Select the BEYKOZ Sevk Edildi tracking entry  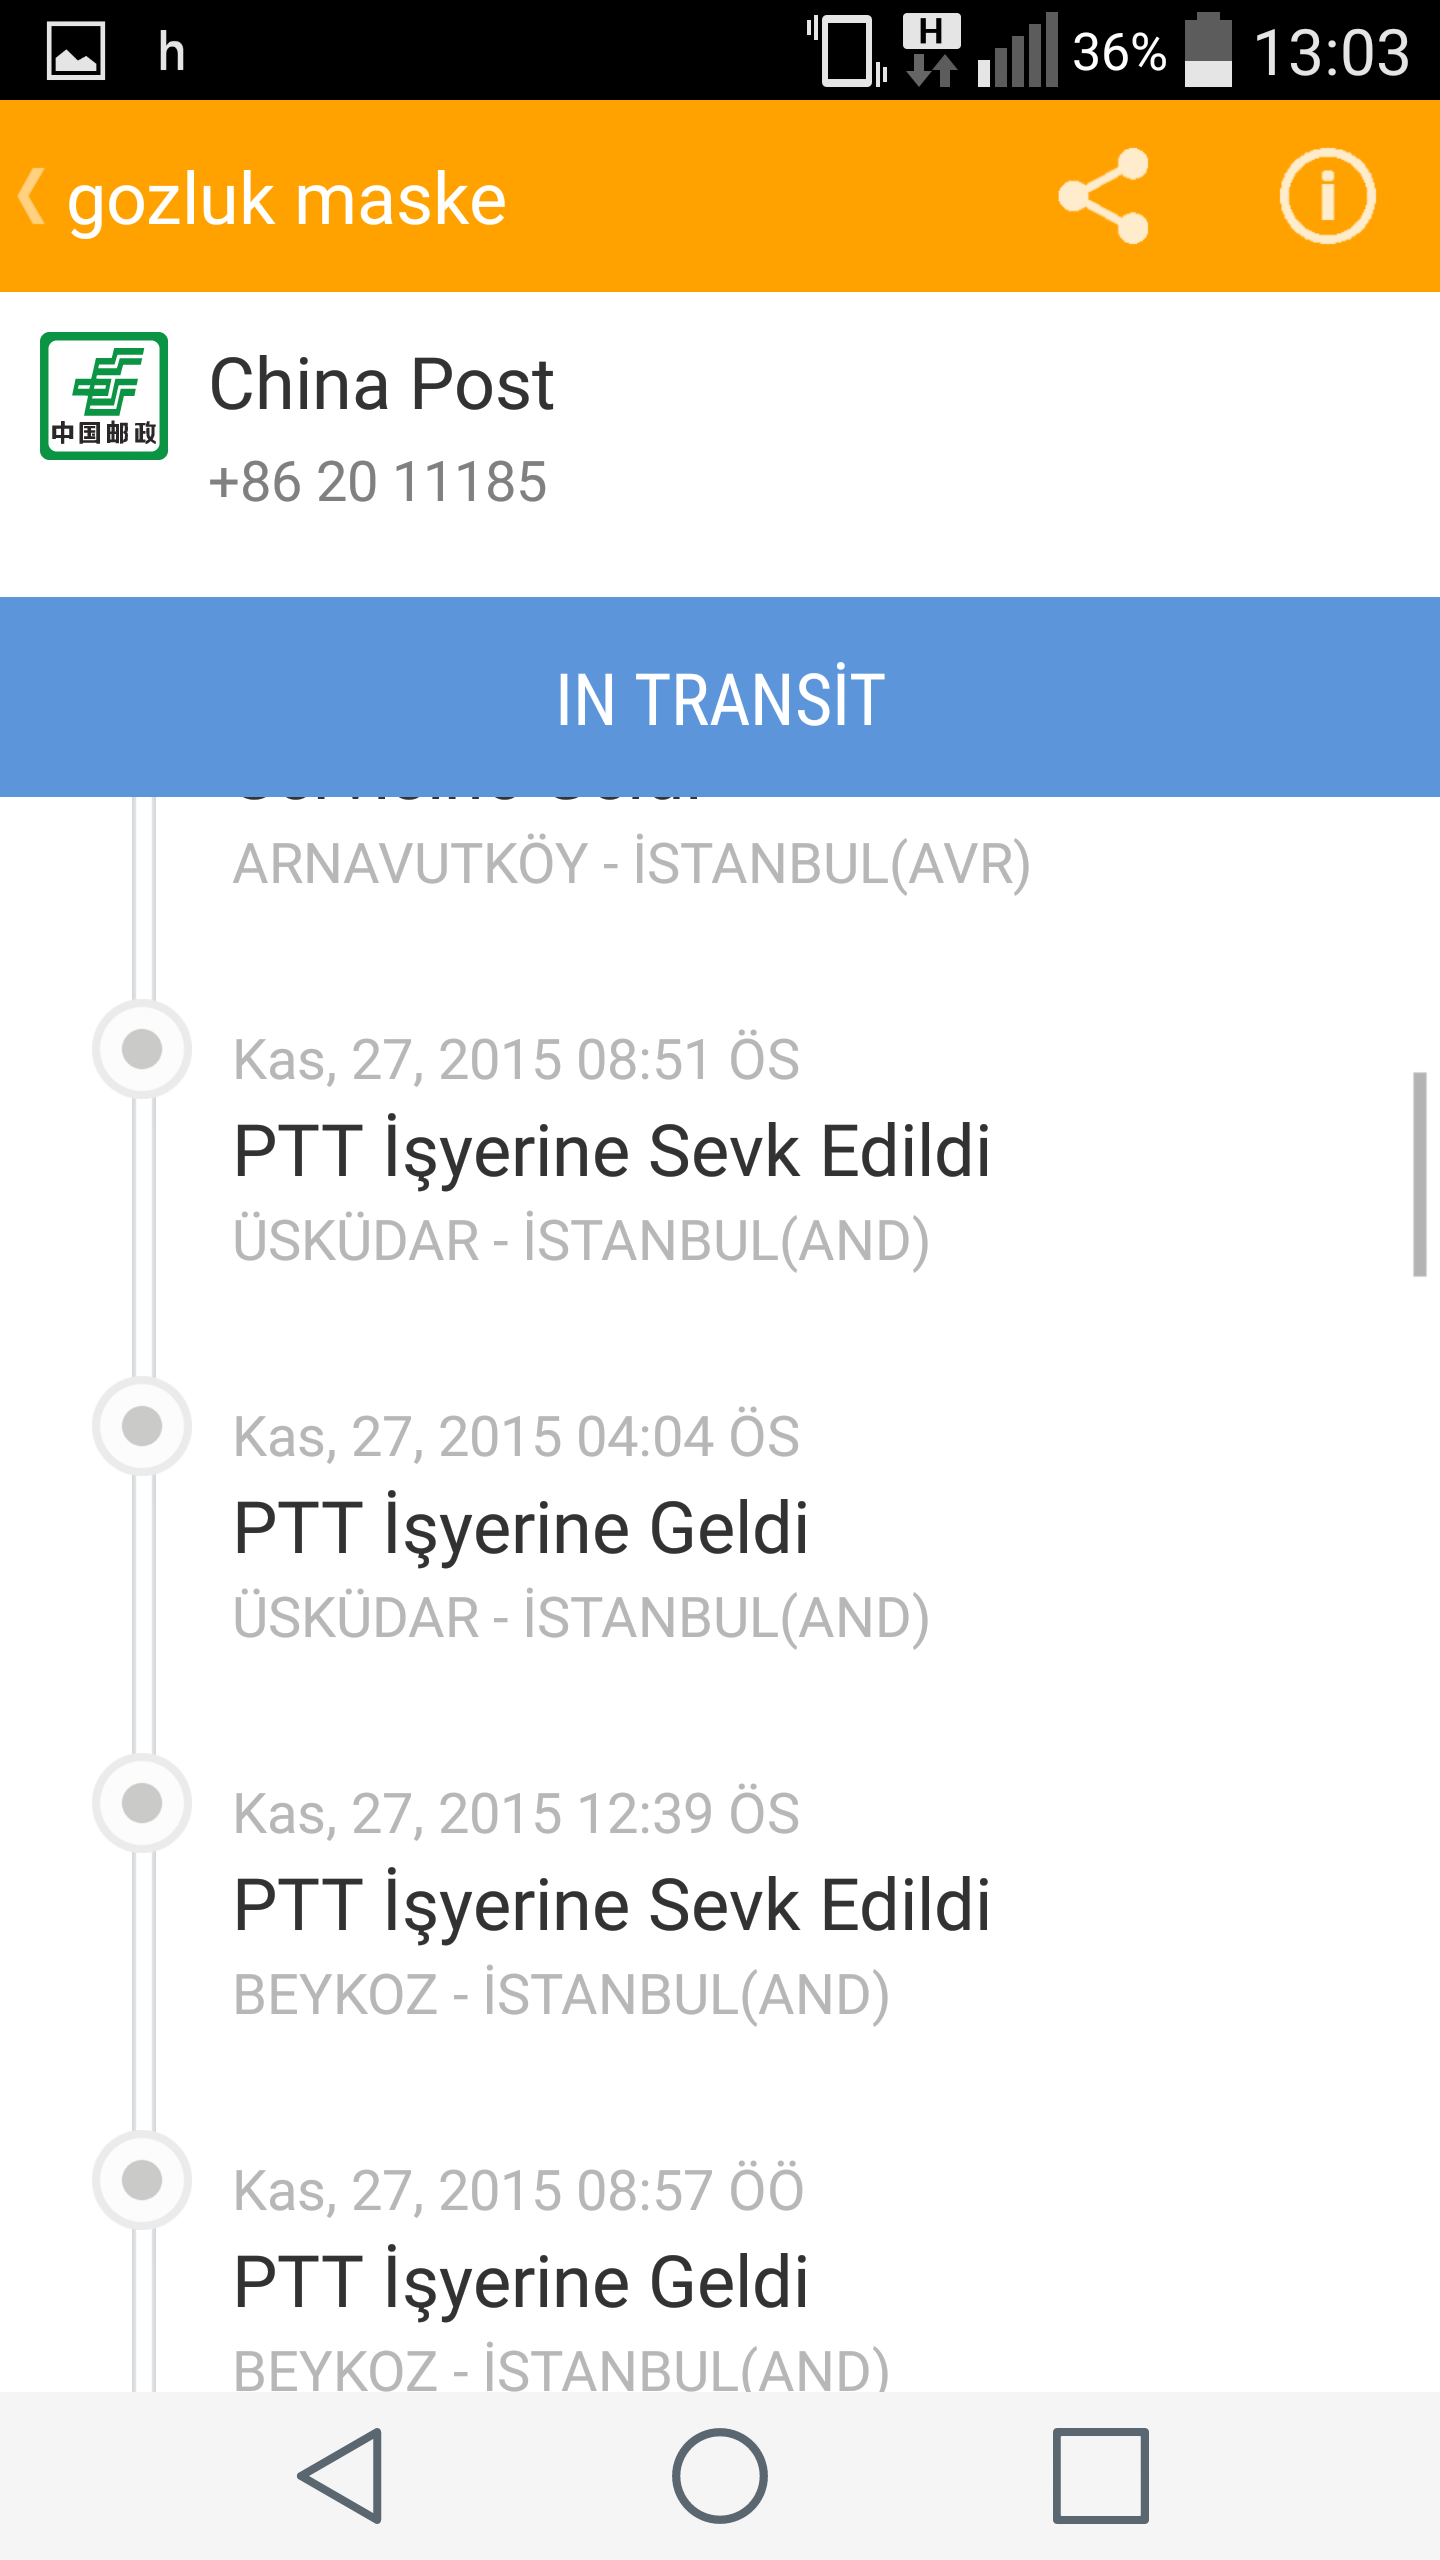point(612,1906)
